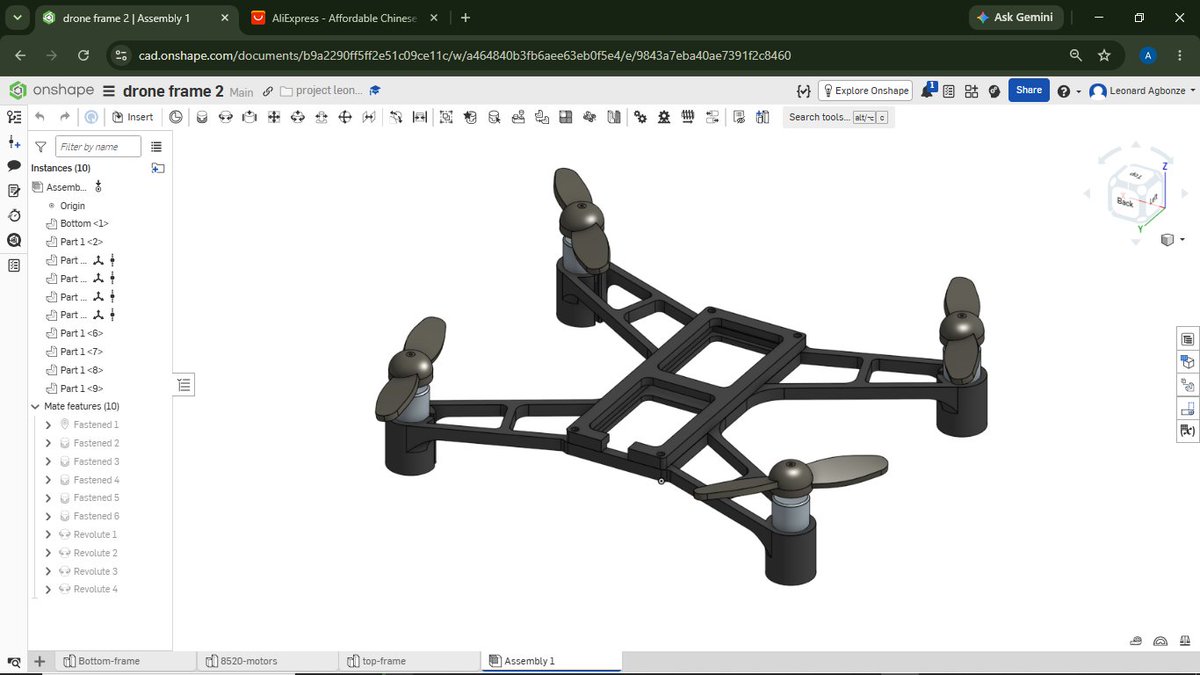The width and height of the screenshot is (1200, 675).
Task: Open the Leonard Agbonze account menu
Action: tap(1140, 90)
